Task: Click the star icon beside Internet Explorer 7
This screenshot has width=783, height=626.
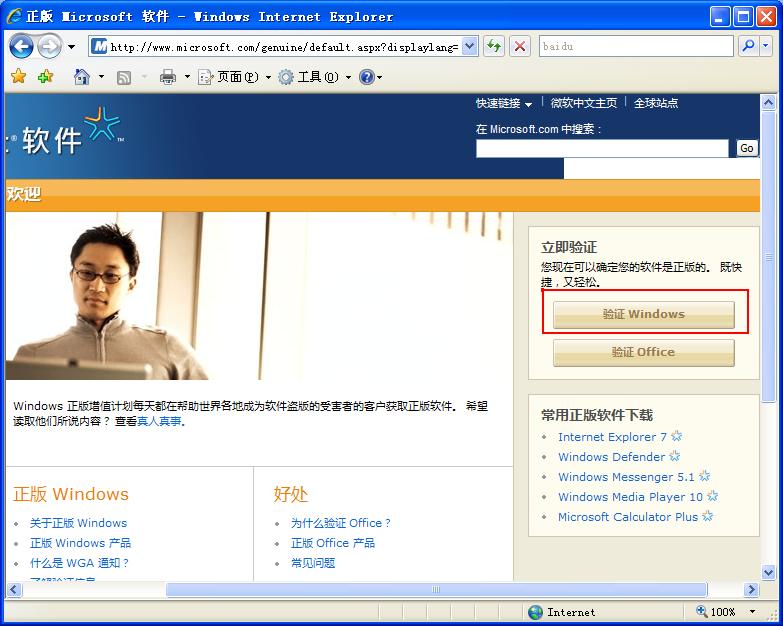Action: coord(677,436)
